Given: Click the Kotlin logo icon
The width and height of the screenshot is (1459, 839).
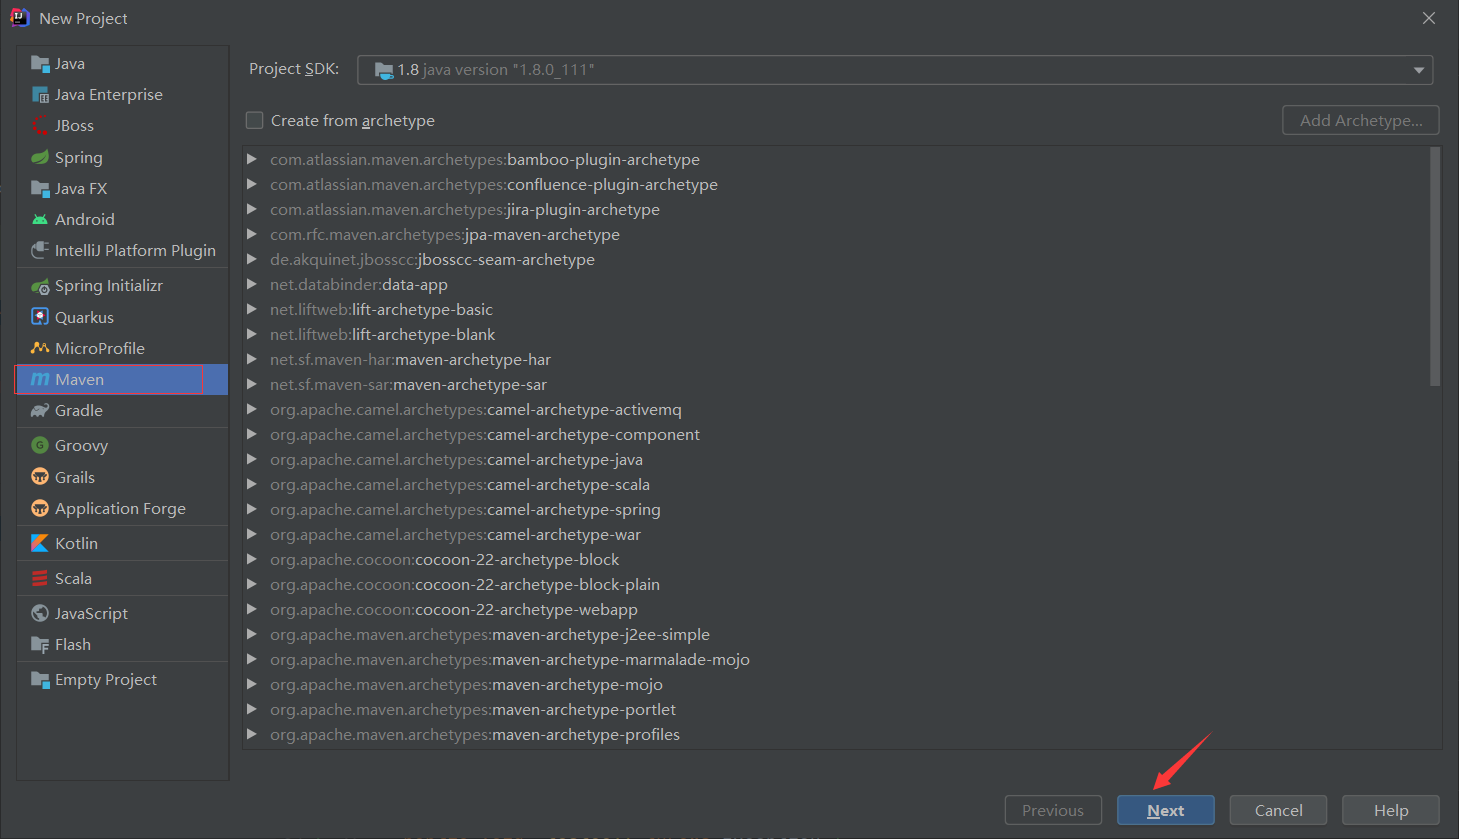Looking at the screenshot, I should [x=40, y=544].
